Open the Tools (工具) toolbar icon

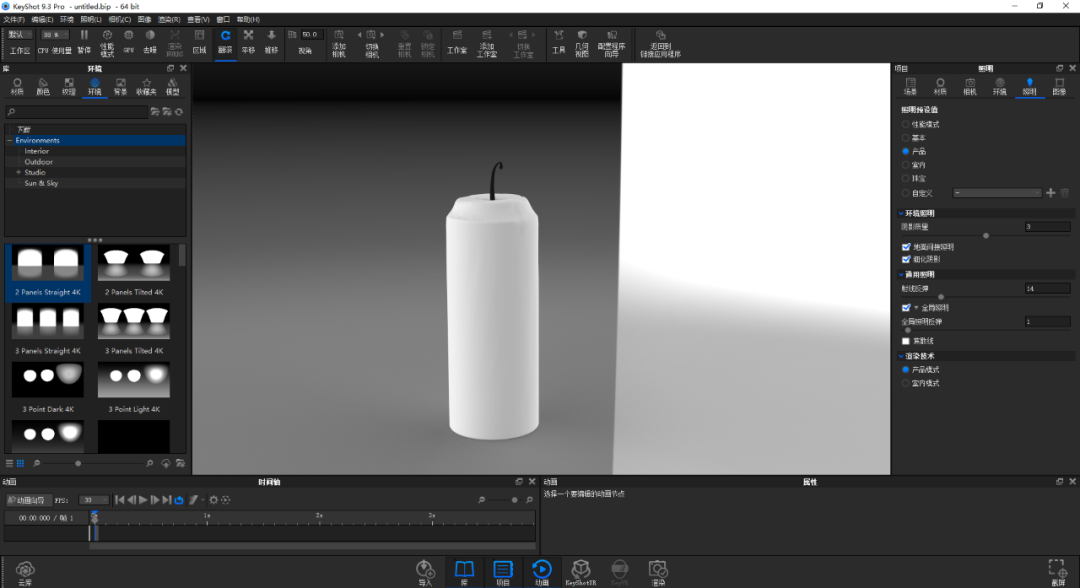(559, 41)
